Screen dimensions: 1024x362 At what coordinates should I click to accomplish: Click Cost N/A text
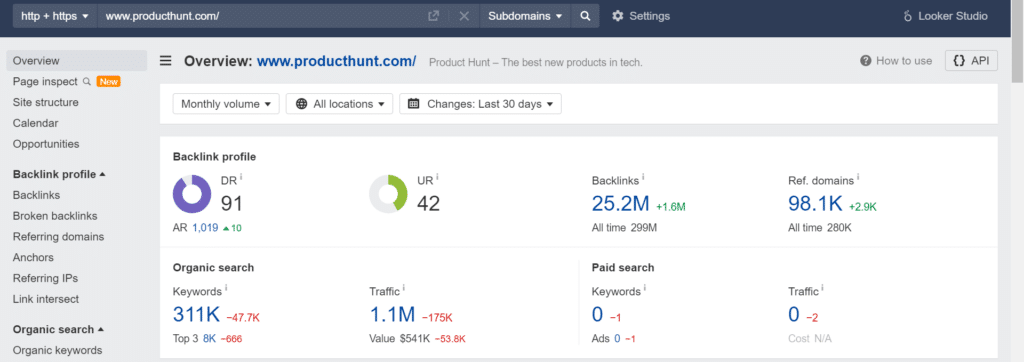[x=810, y=339]
